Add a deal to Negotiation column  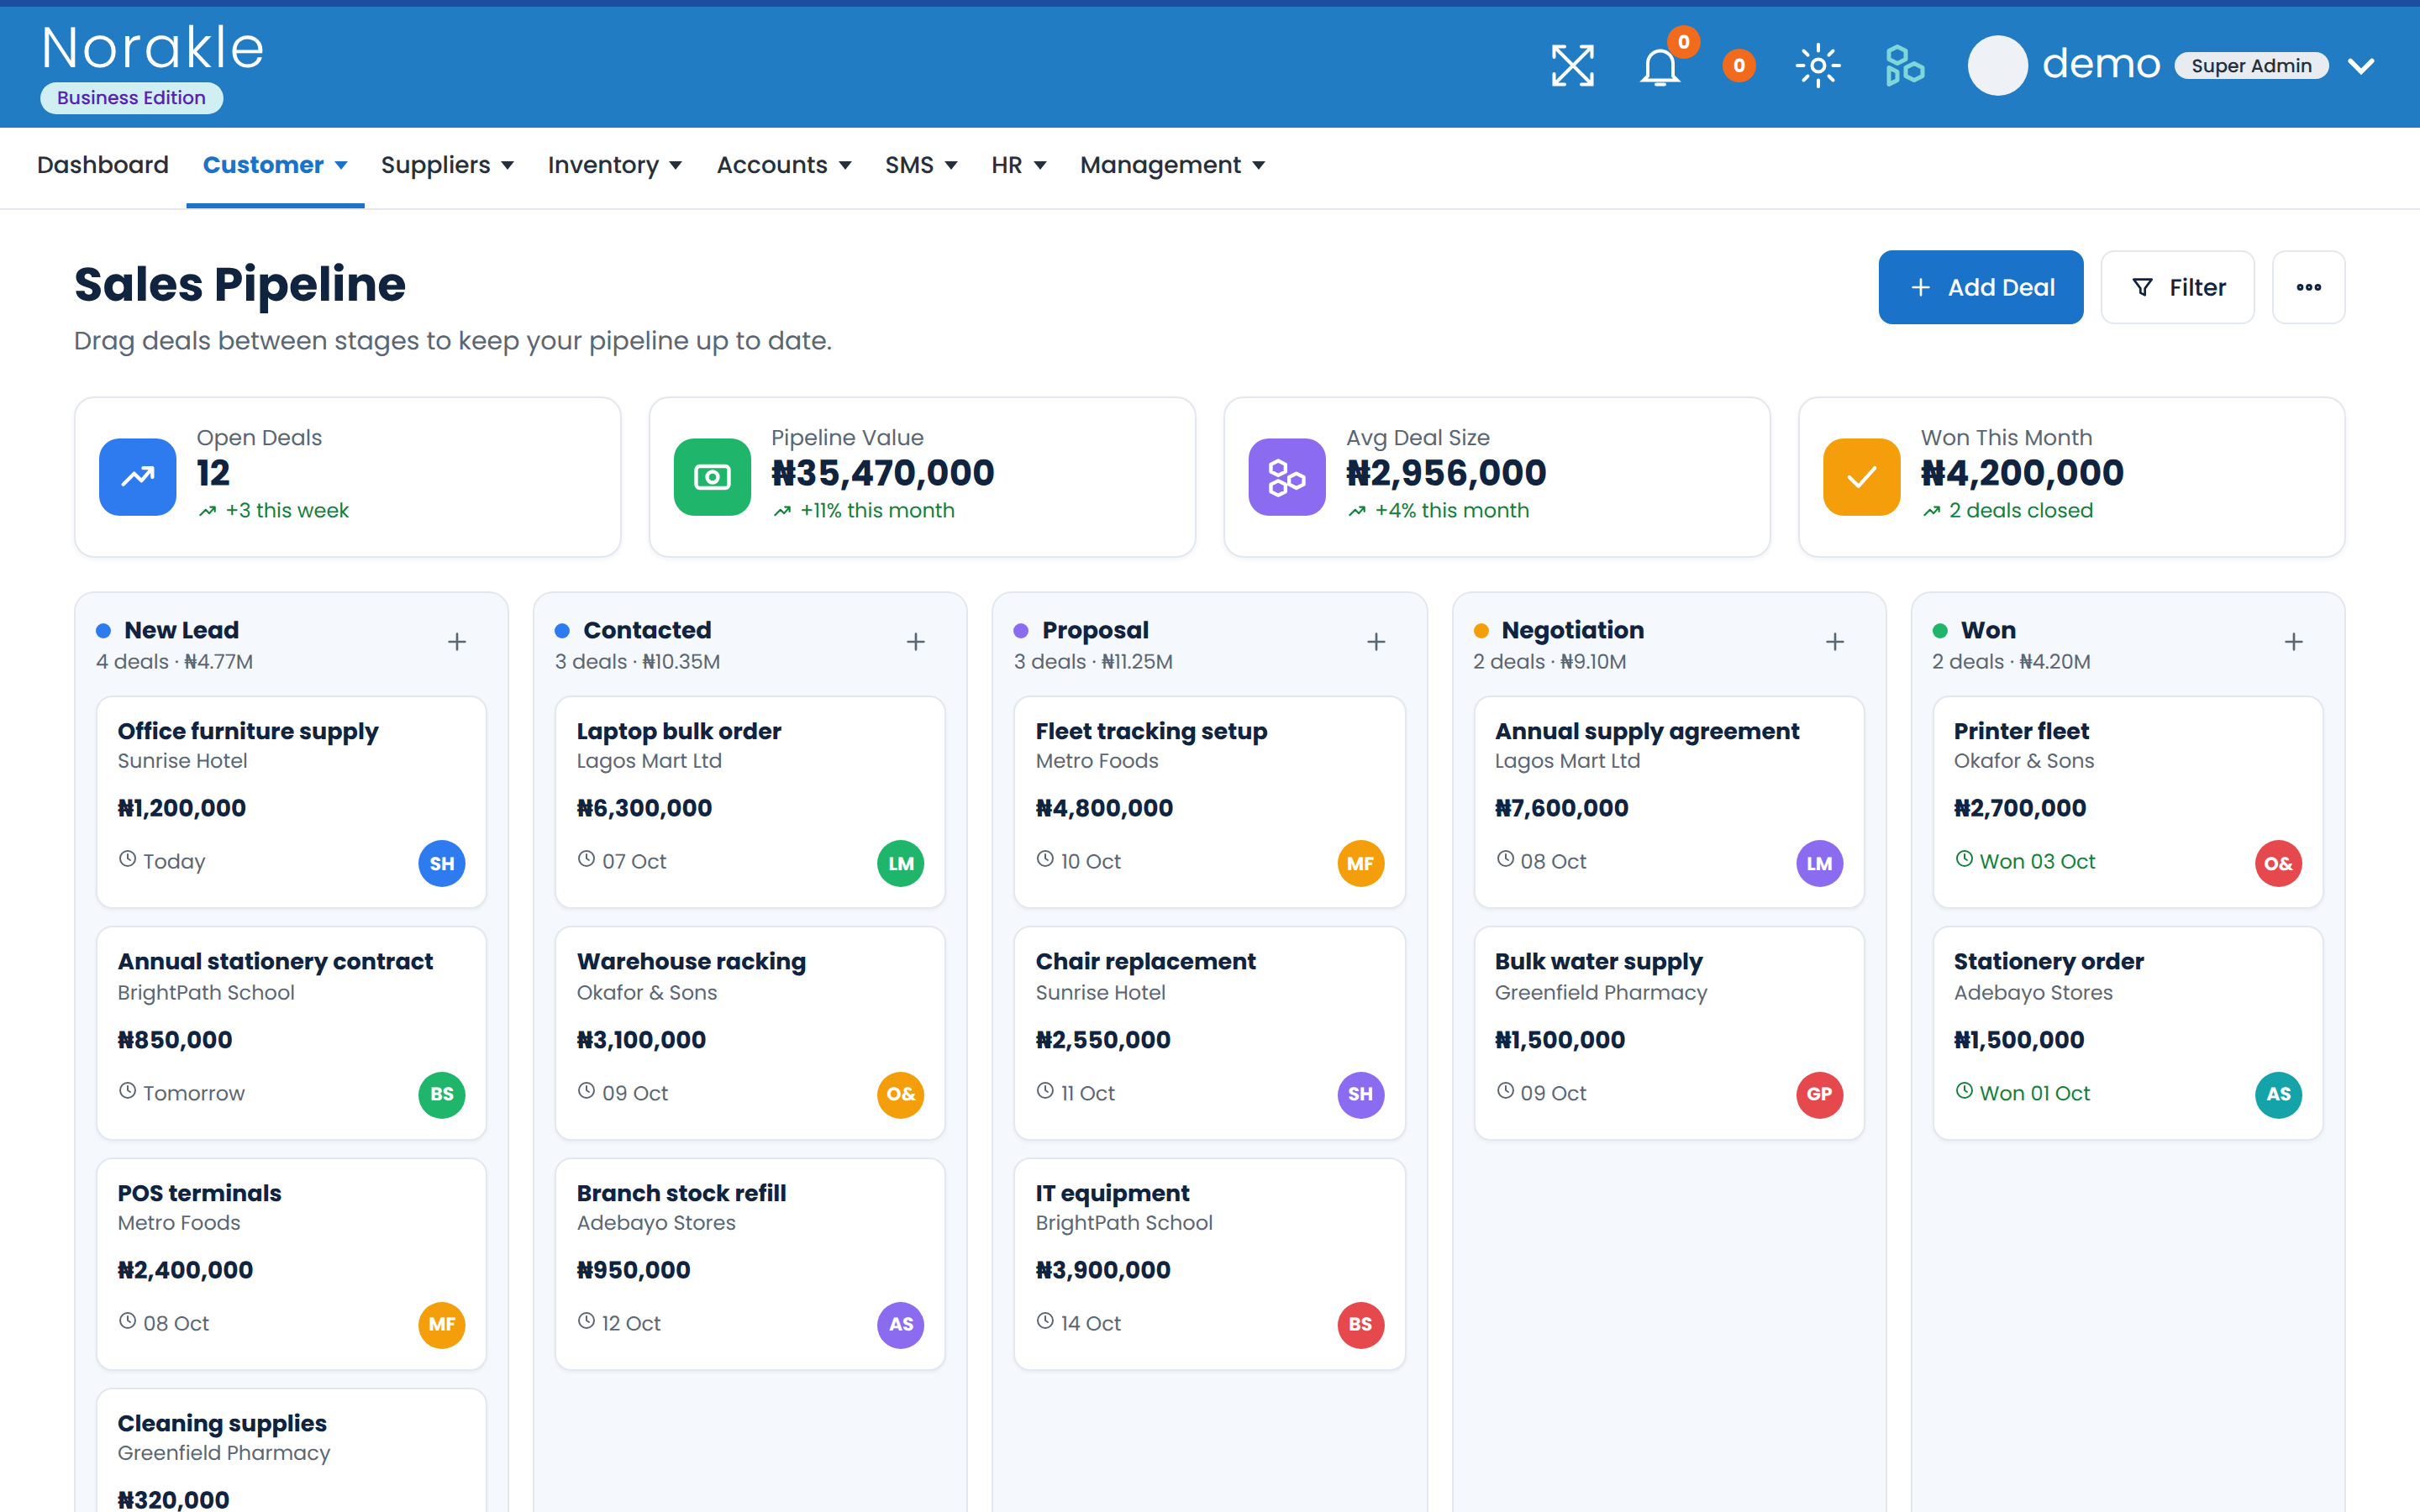coord(1835,642)
